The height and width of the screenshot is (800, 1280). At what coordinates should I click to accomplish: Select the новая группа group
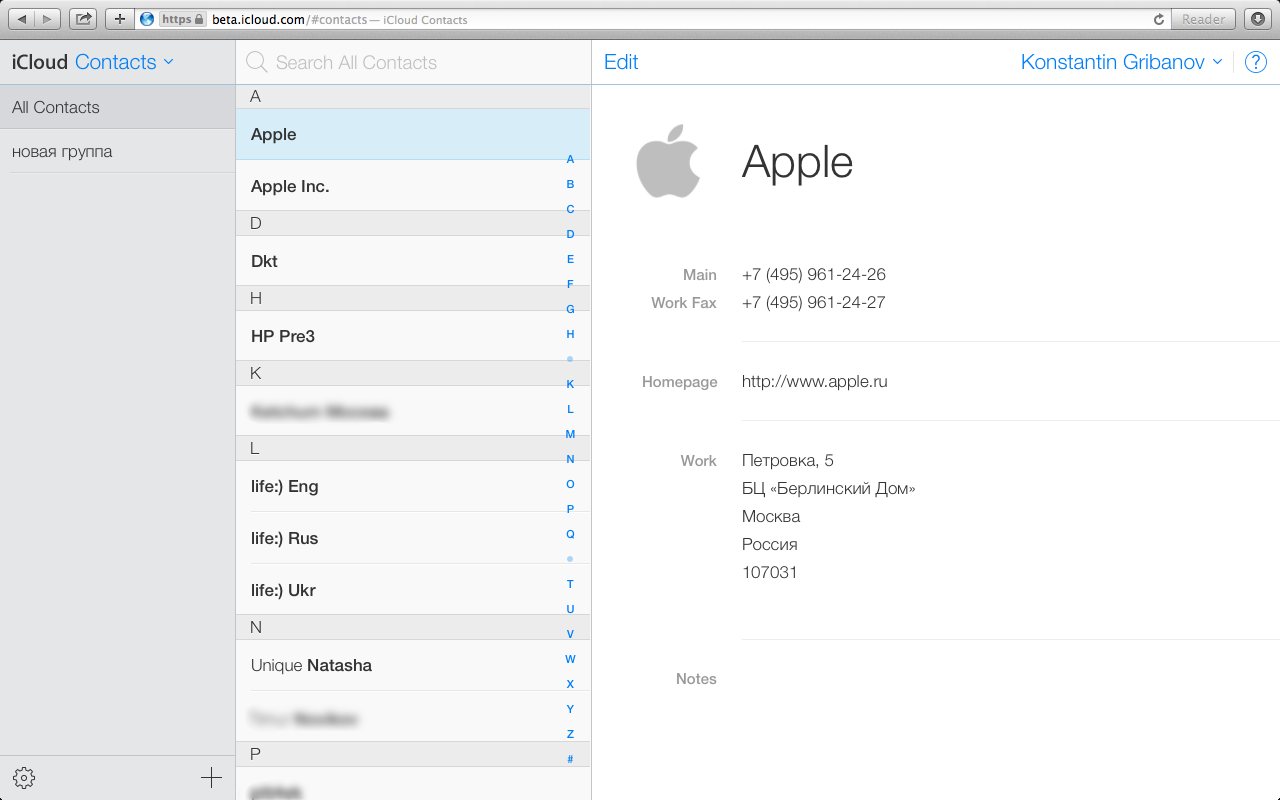tap(117, 152)
